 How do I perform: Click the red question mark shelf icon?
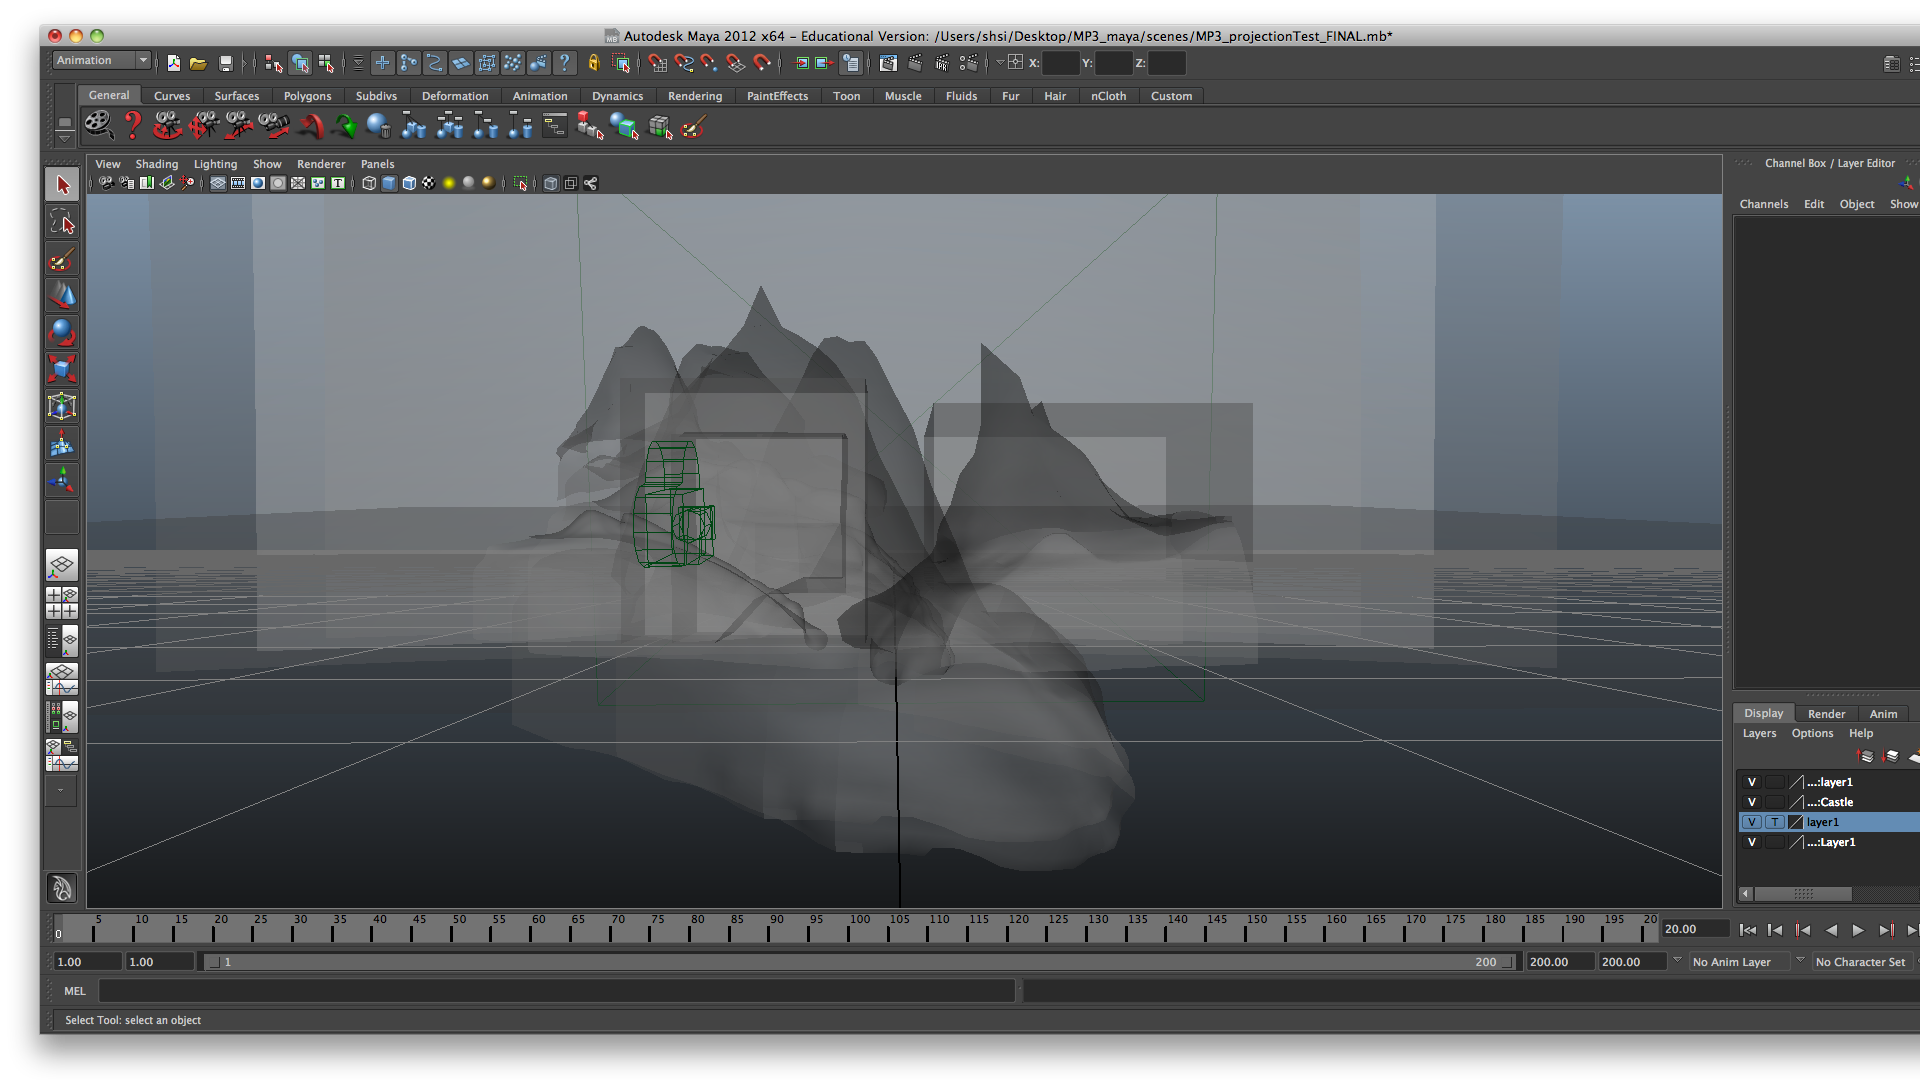coord(132,126)
